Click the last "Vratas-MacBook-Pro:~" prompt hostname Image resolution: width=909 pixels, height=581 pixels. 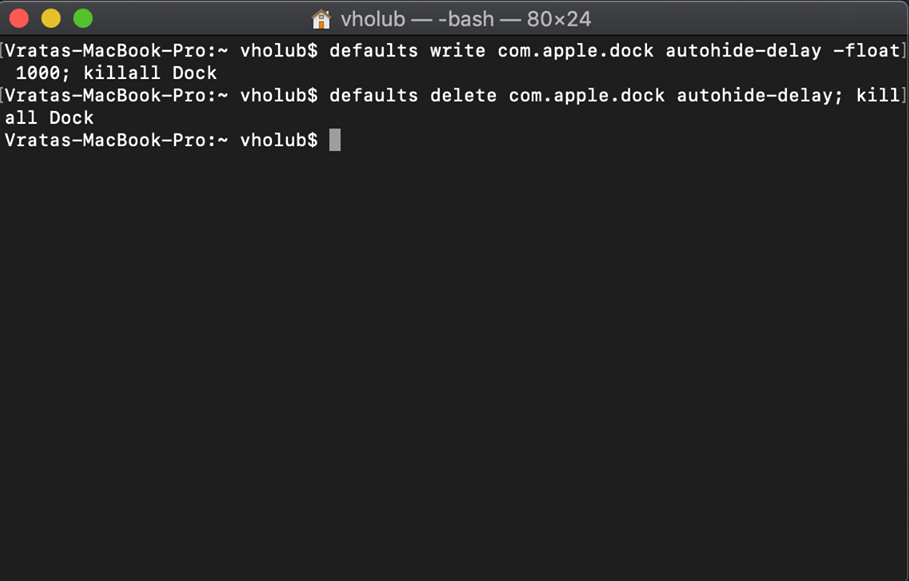click(x=117, y=140)
